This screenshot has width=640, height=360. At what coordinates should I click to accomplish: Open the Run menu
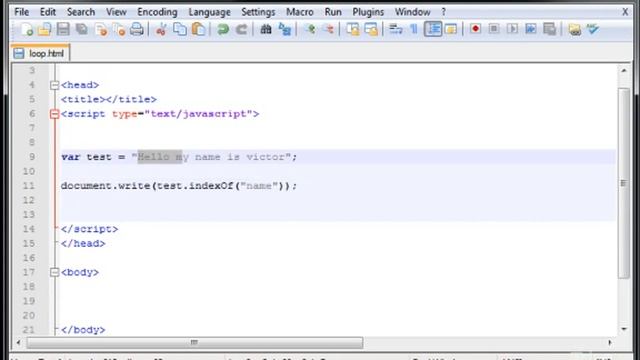(333, 12)
